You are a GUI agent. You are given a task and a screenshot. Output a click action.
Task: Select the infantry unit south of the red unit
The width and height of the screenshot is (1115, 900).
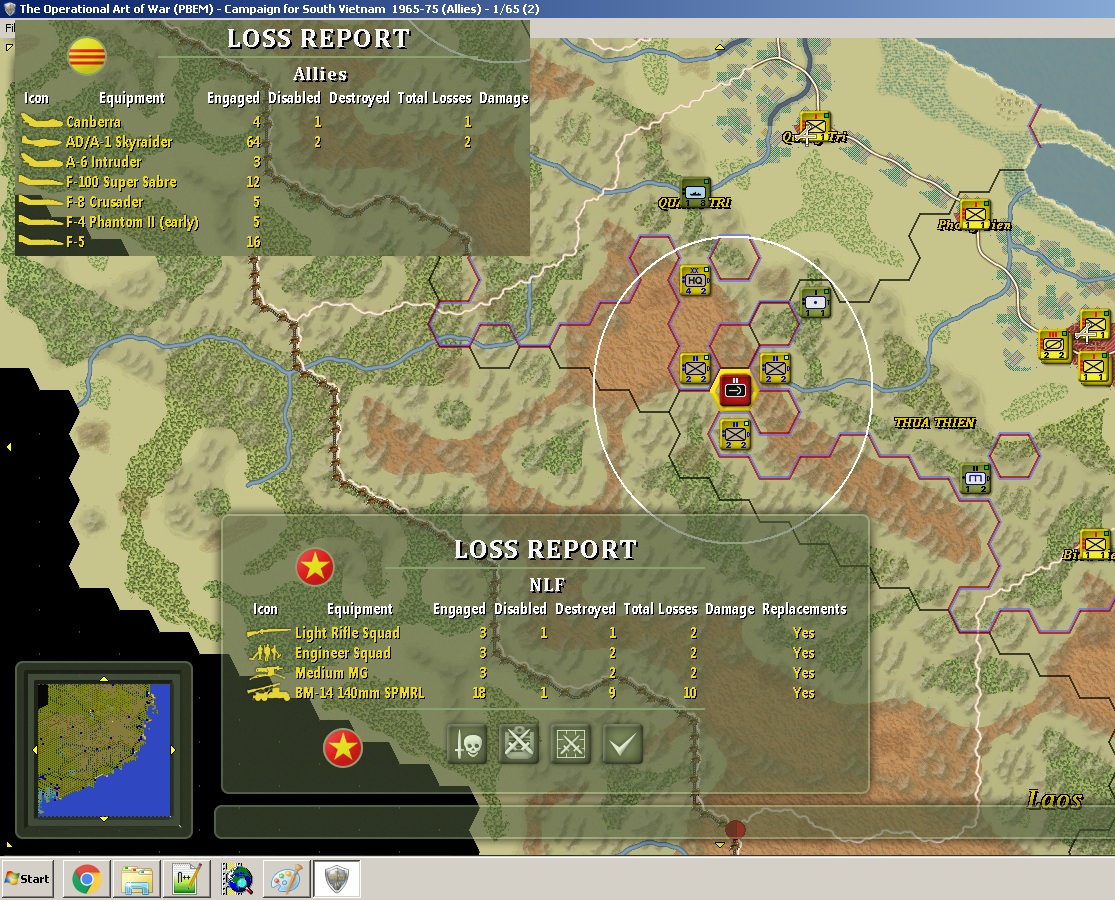click(735, 434)
